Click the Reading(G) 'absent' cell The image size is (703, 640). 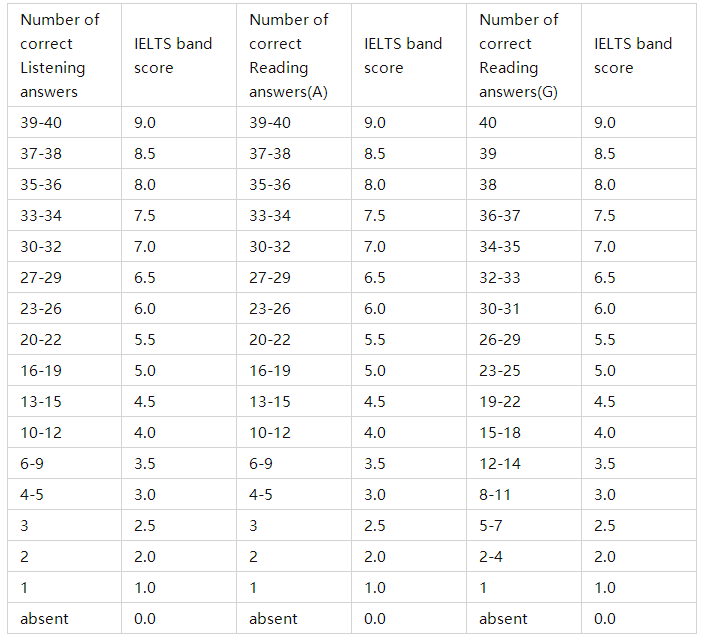click(x=524, y=618)
